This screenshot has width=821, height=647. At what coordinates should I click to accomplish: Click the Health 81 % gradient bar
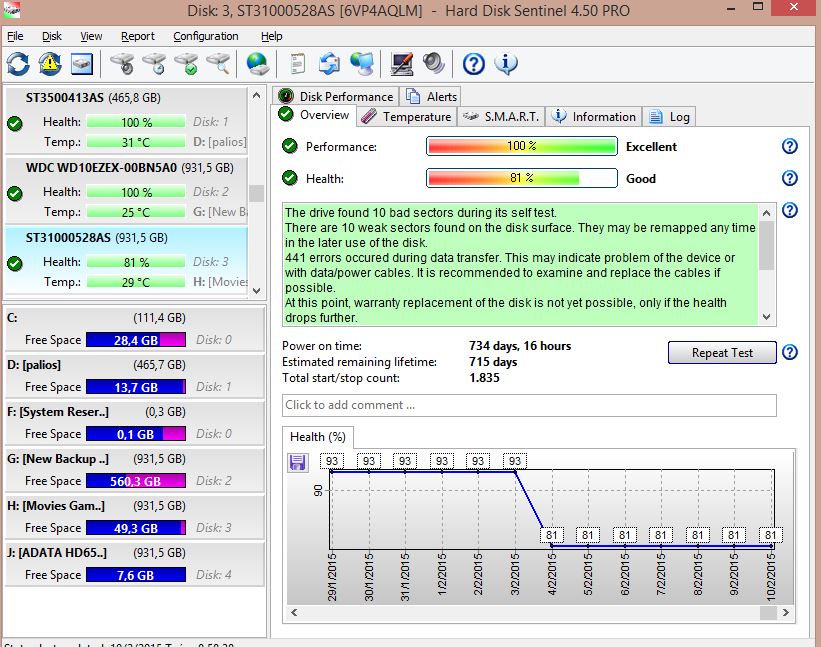pyautogui.click(x=522, y=178)
